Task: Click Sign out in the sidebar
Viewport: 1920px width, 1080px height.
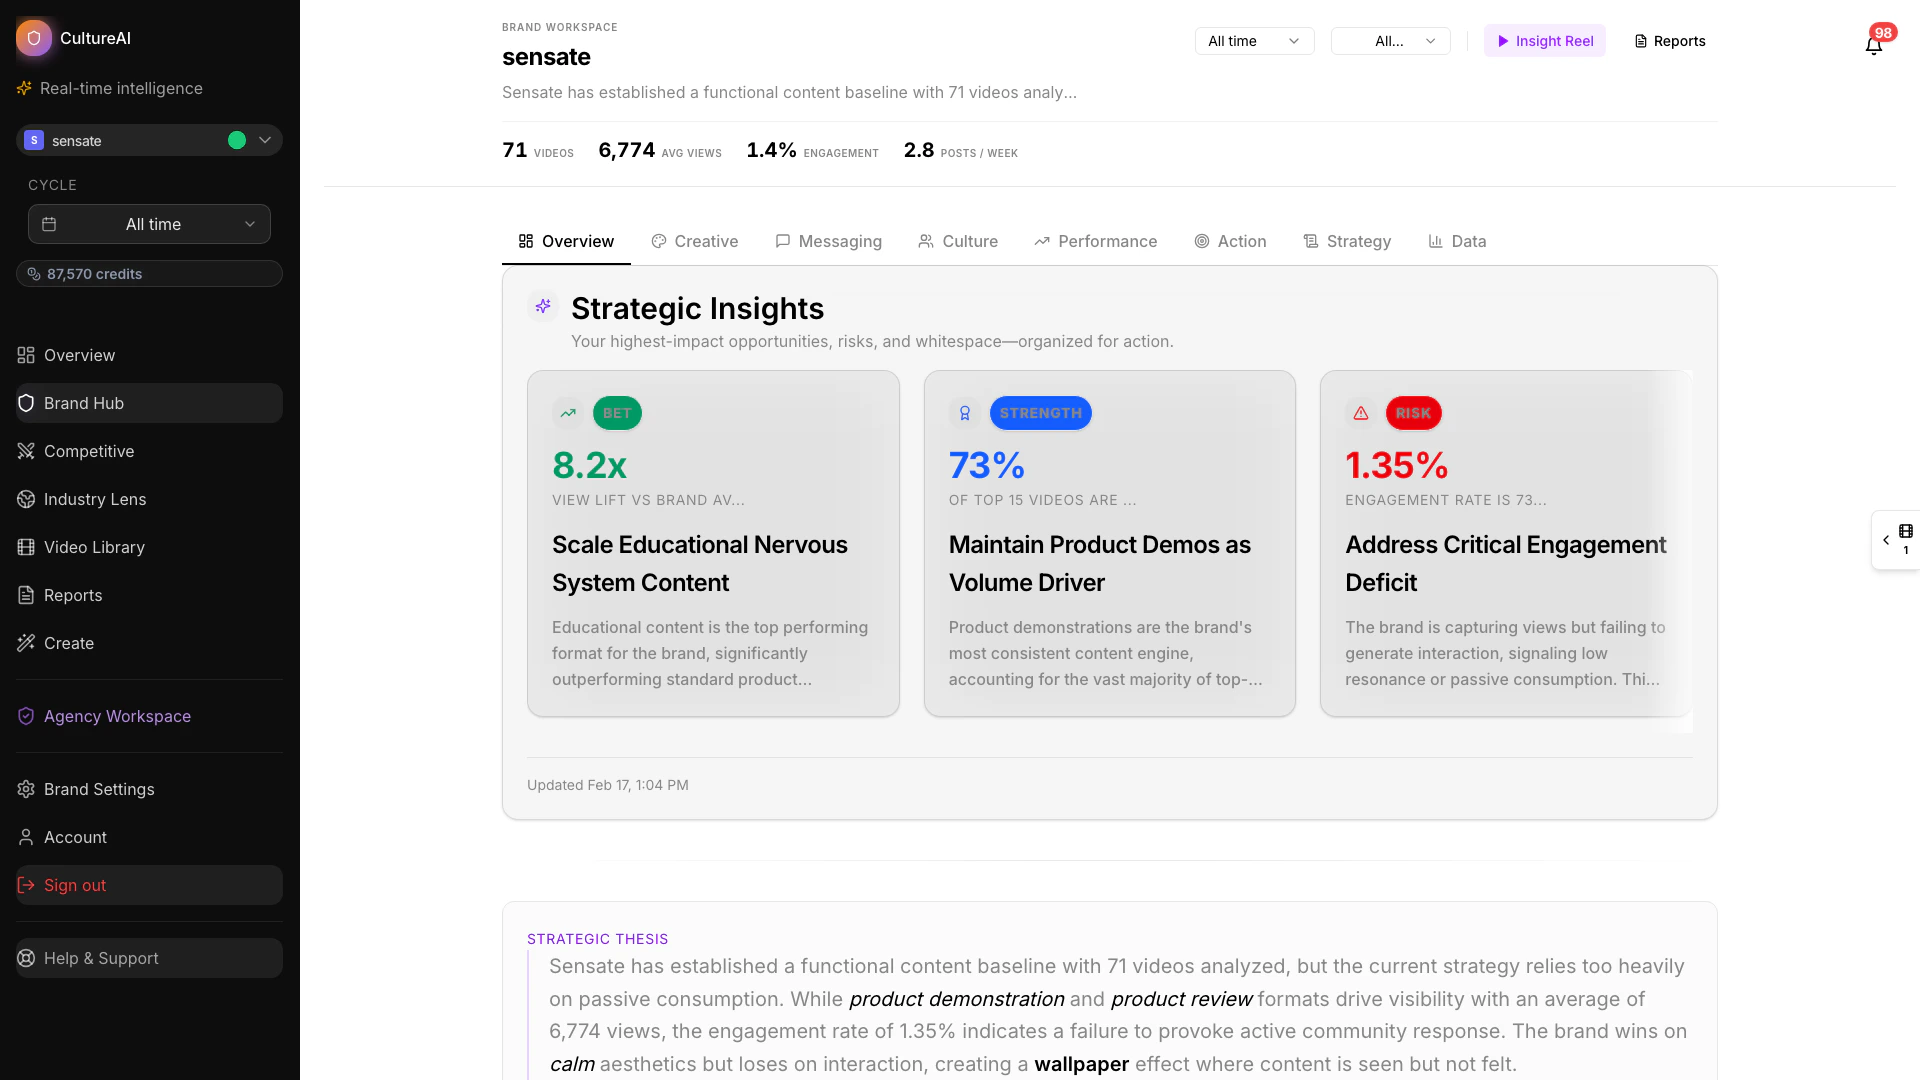Action: click(x=74, y=885)
